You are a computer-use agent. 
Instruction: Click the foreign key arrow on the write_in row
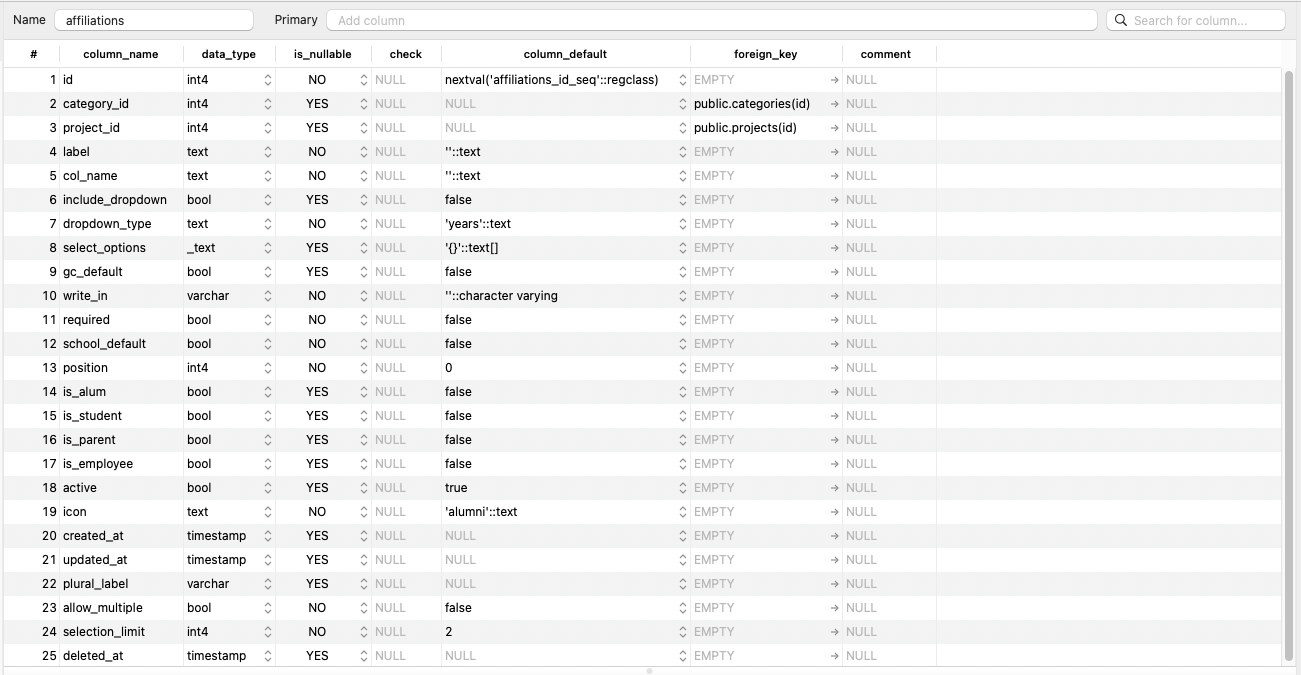[x=833, y=295]
